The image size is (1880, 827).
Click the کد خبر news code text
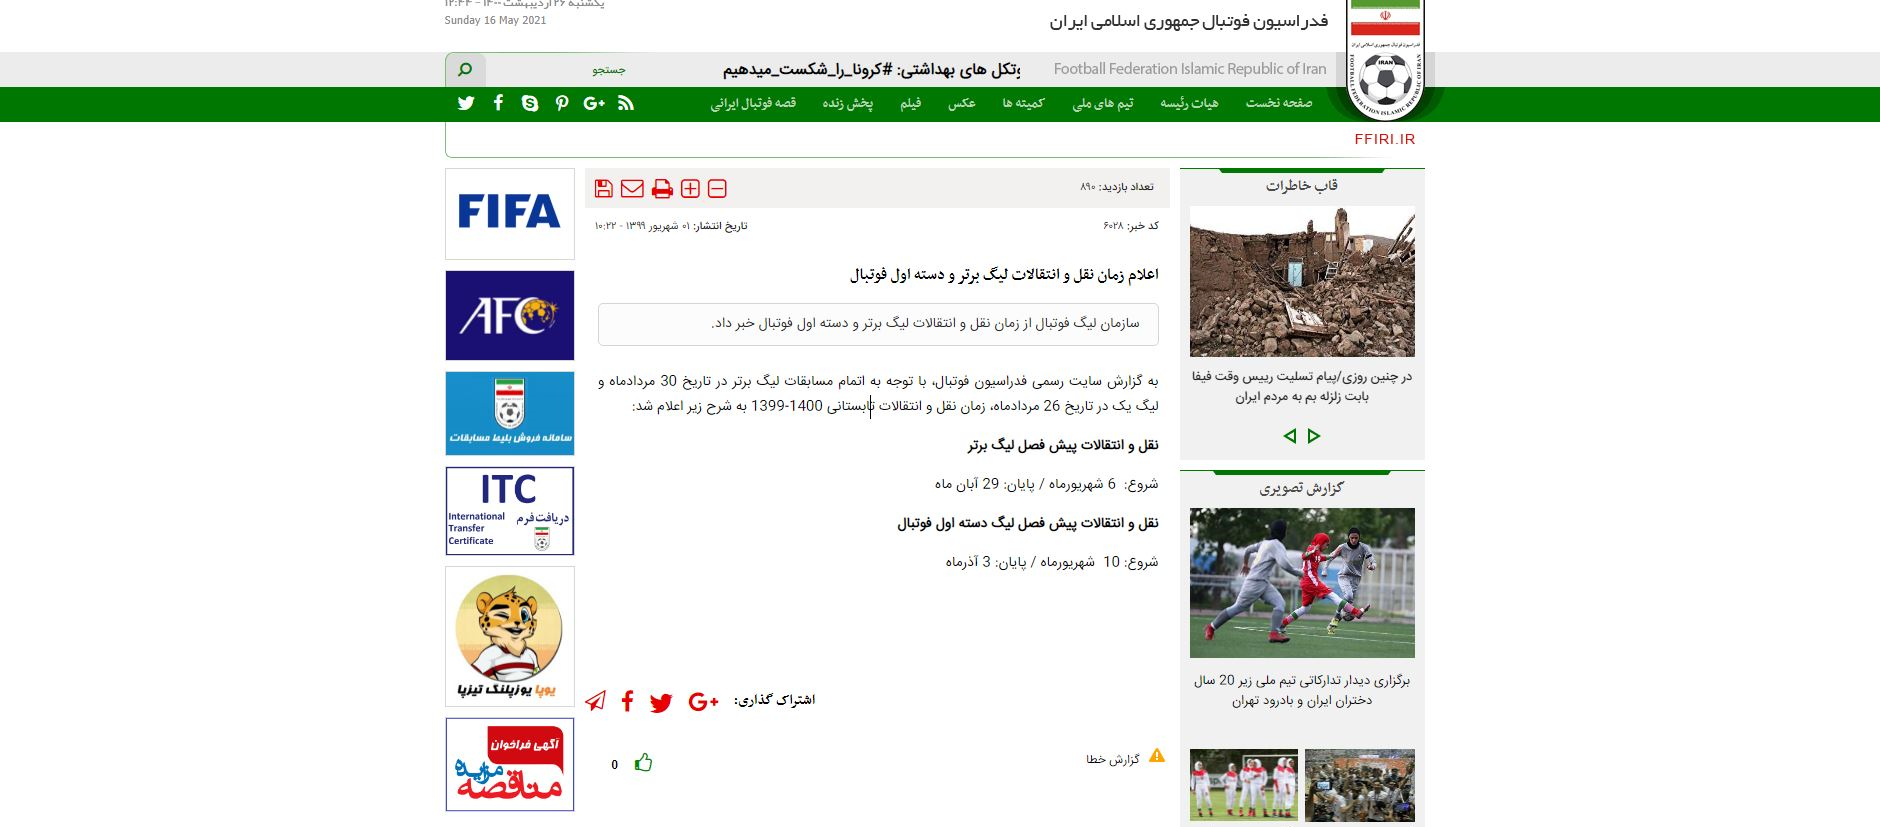1131,226
